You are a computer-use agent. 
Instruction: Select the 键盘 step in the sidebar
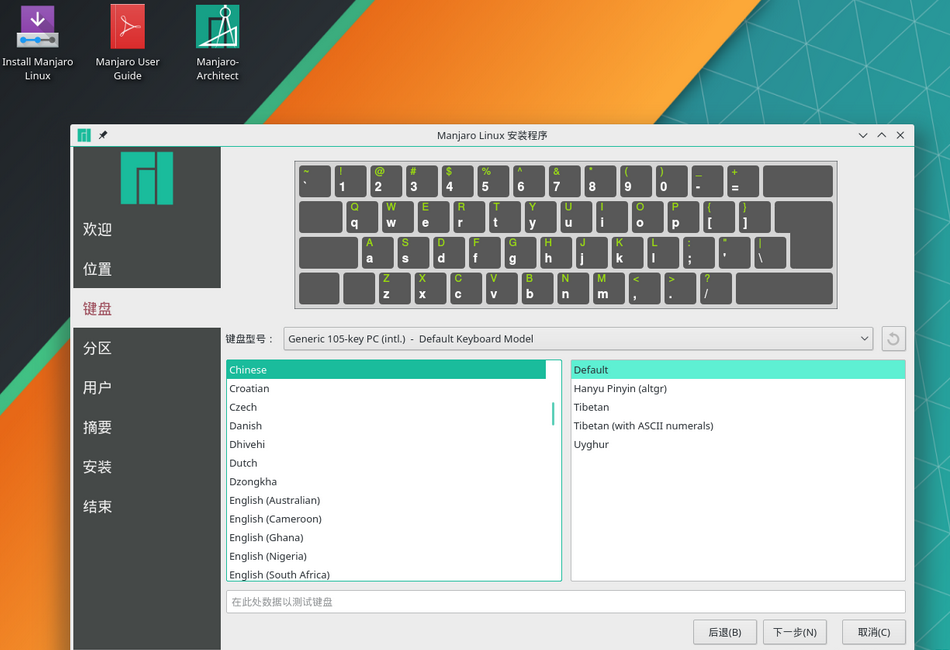tap(147, 308)
